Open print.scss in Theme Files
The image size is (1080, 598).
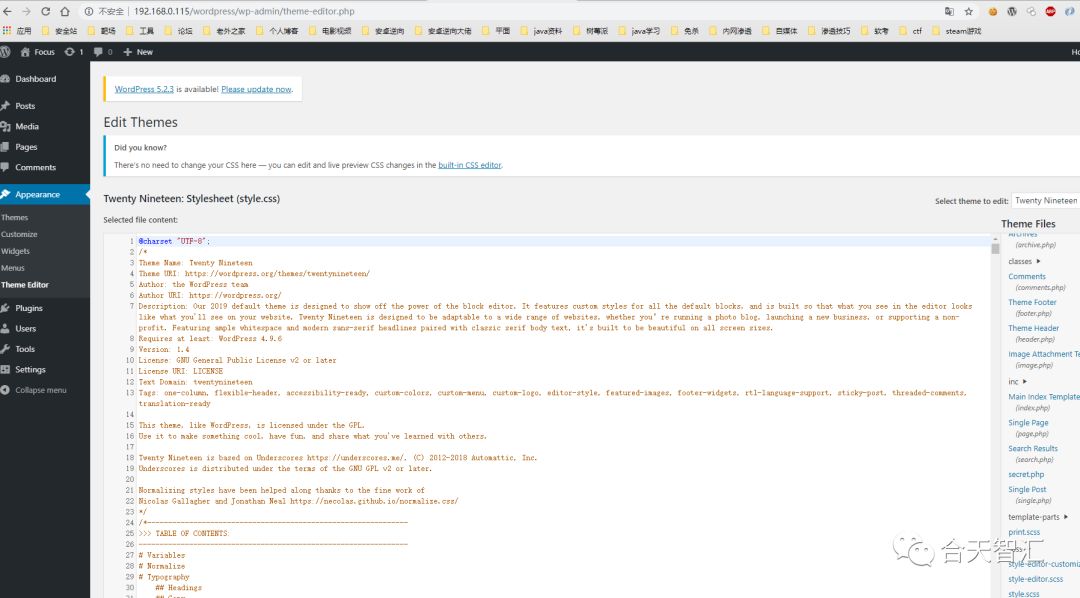point(1024,532)
